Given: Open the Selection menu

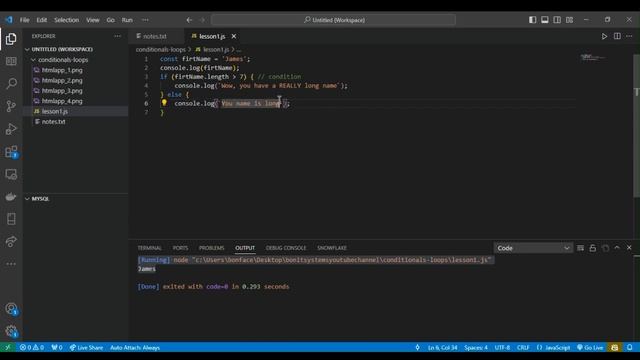Looking at the screenshot, I should coord(67,20).
